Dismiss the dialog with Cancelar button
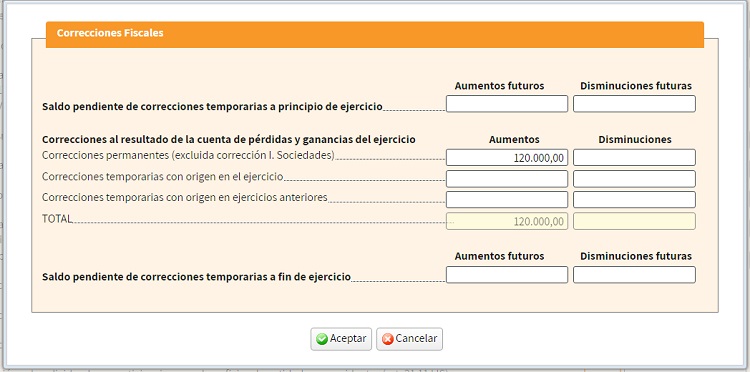This screenshot has width=750, height=372. coord(409,339)
